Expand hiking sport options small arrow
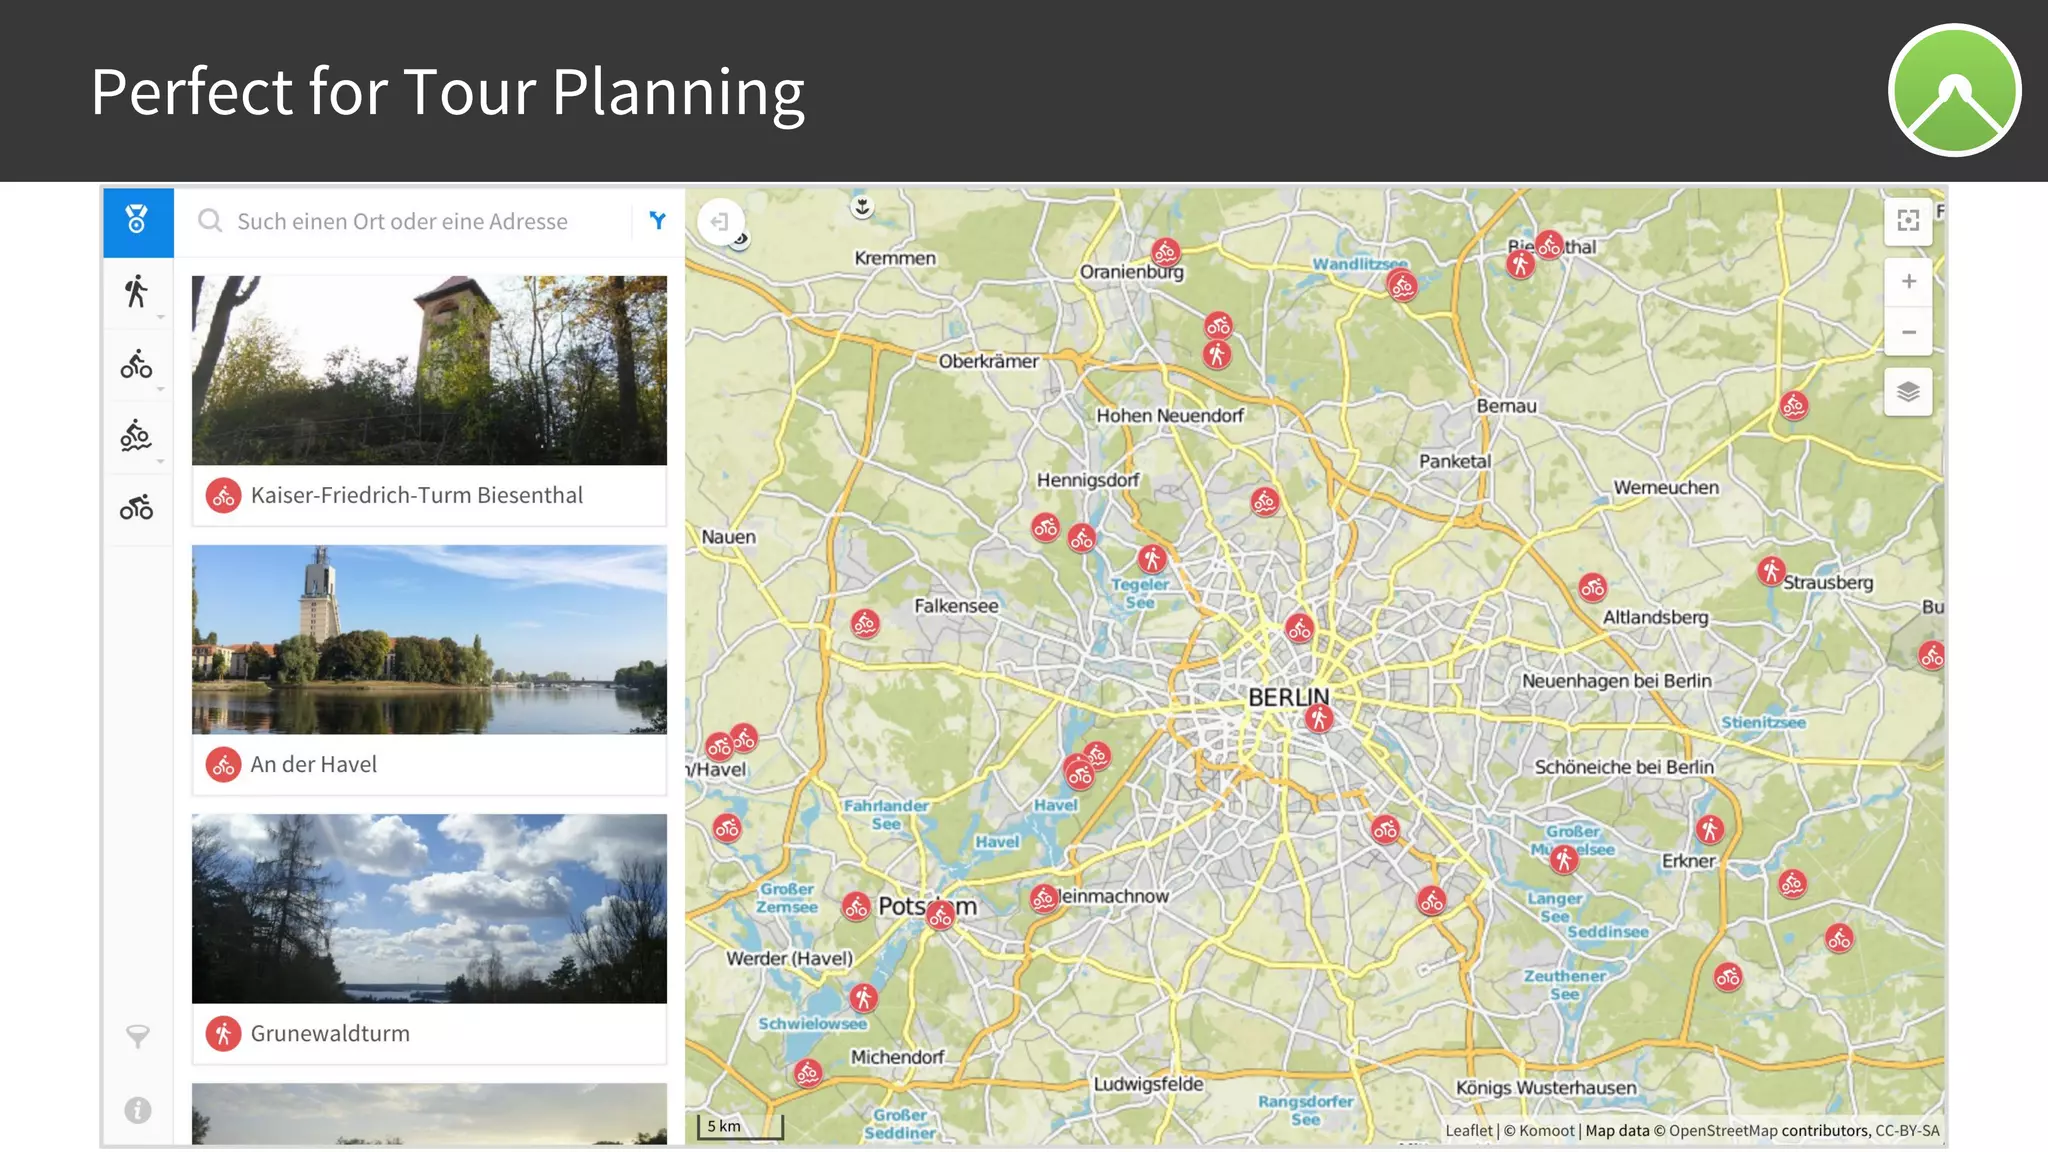This screenshot has height=1152, width=2048. click(x=161, y=318)
